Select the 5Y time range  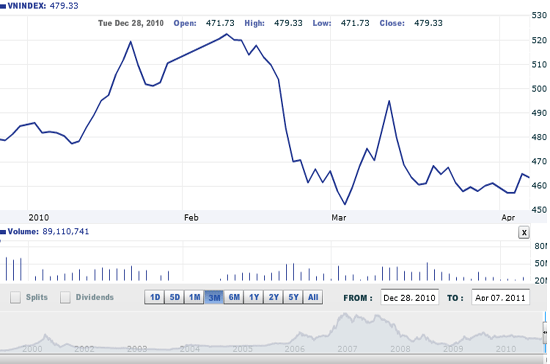[x=293, y=297]
